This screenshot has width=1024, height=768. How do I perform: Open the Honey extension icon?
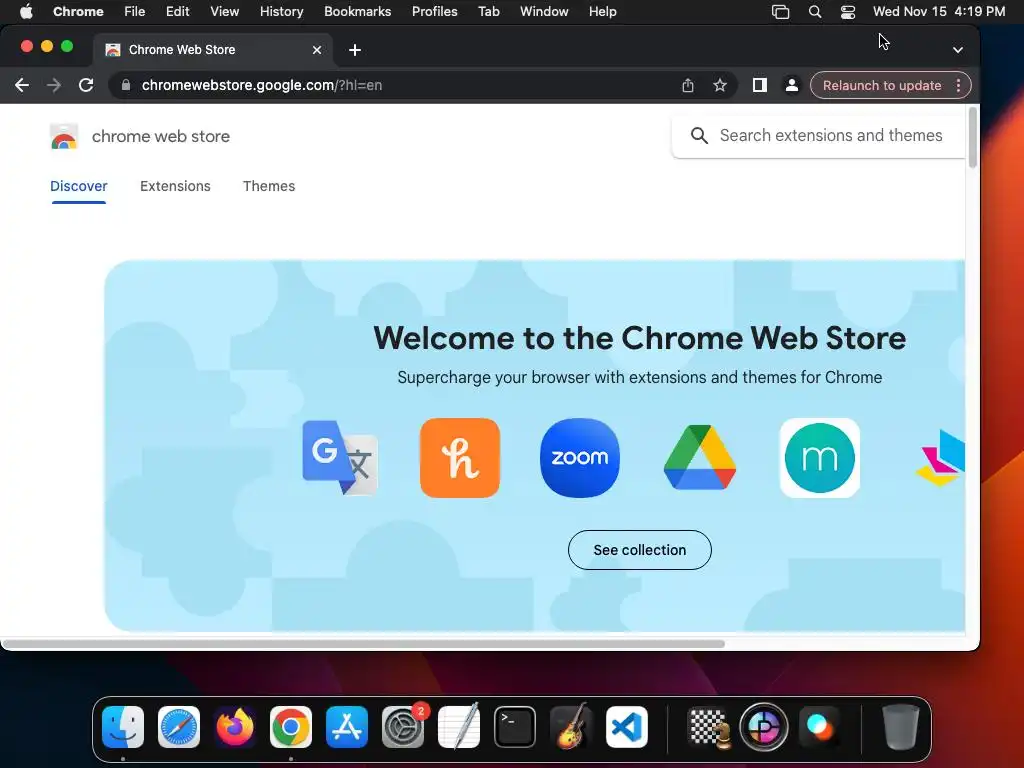460,458
